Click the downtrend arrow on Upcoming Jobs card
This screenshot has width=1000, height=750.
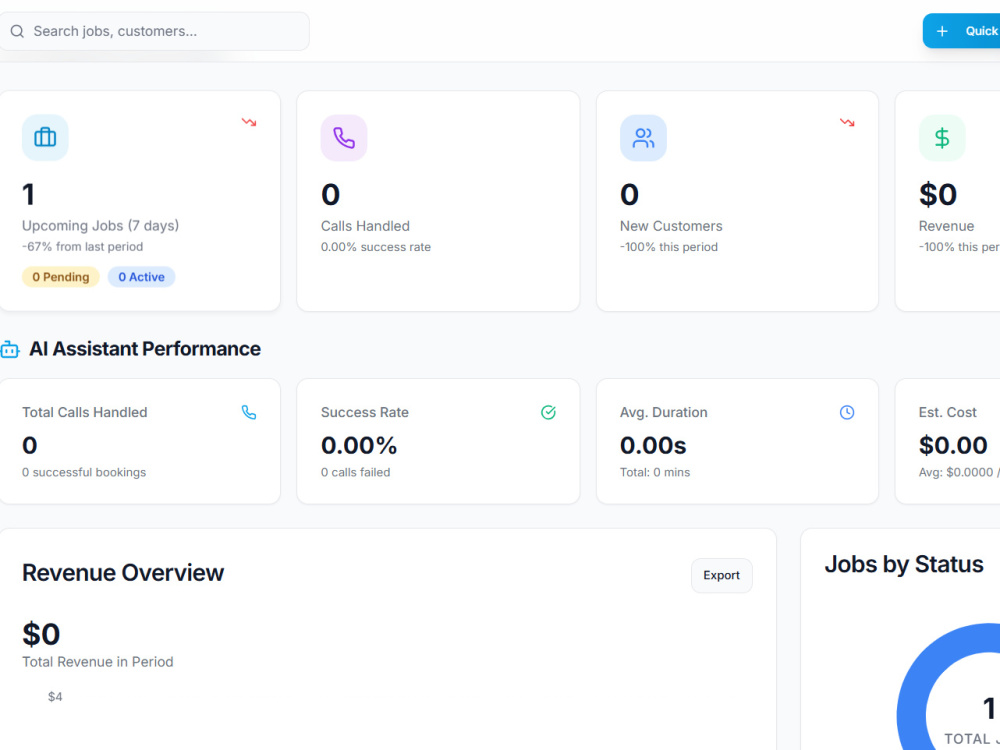(249, 122)
